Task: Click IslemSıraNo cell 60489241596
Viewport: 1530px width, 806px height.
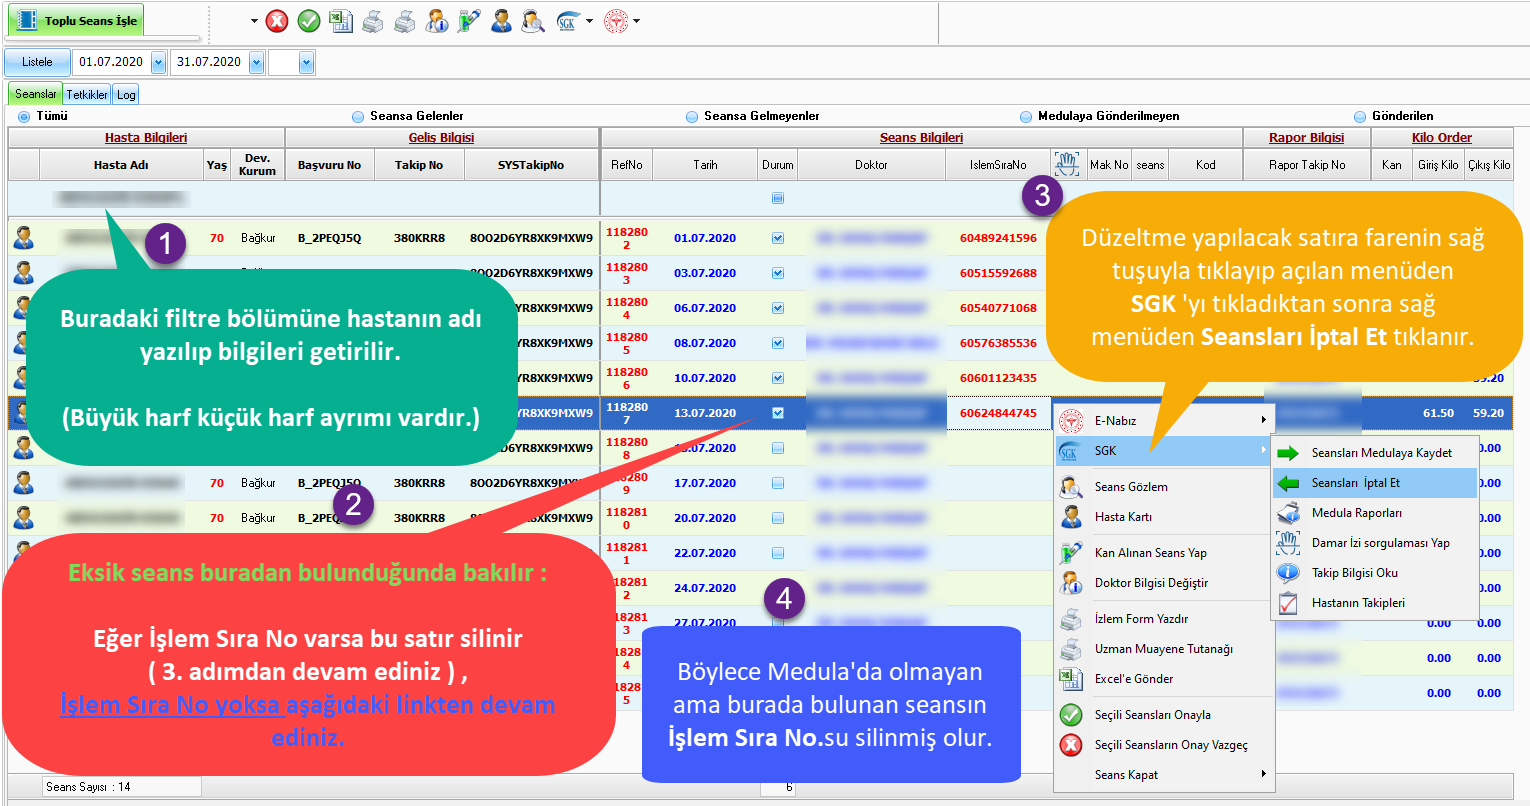Action: [998, 238]
